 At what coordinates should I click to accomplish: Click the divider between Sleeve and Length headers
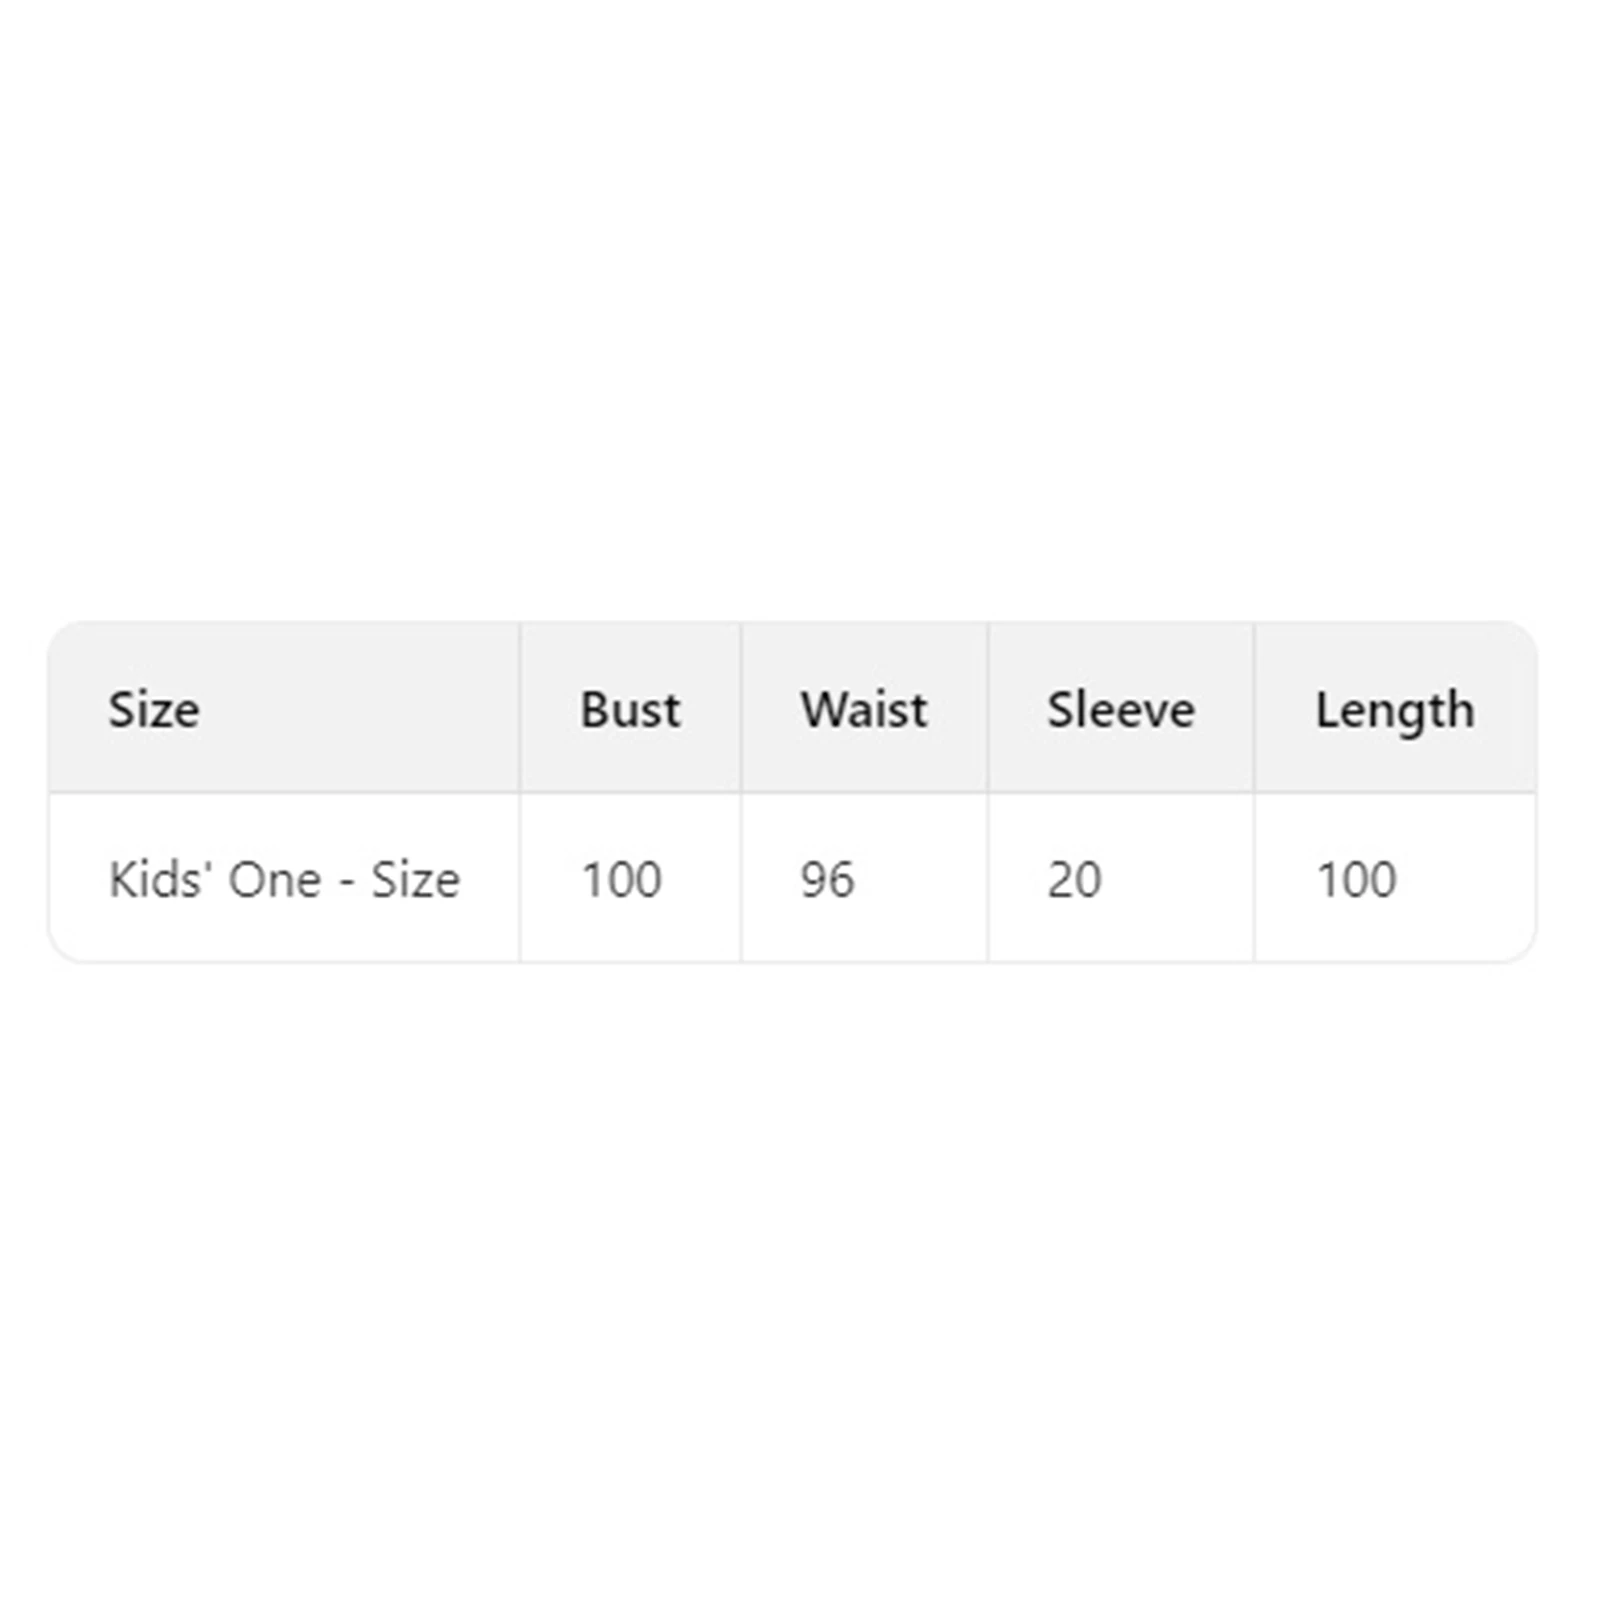[x=1254, y=707]
